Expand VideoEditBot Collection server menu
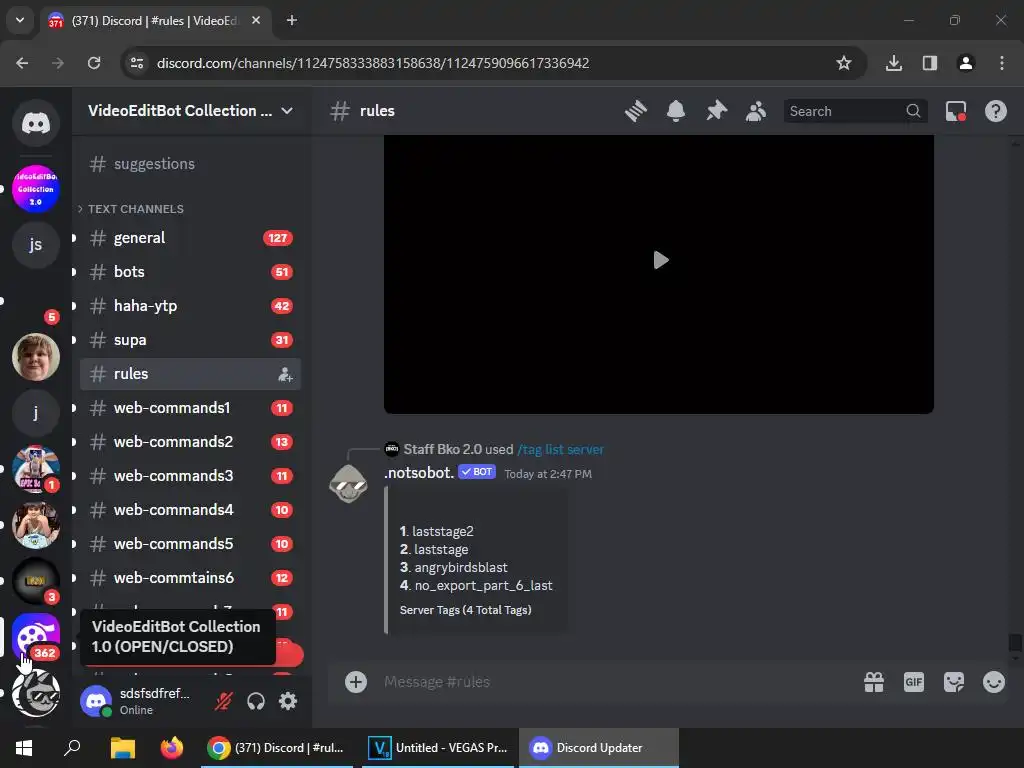 [190, 111]
